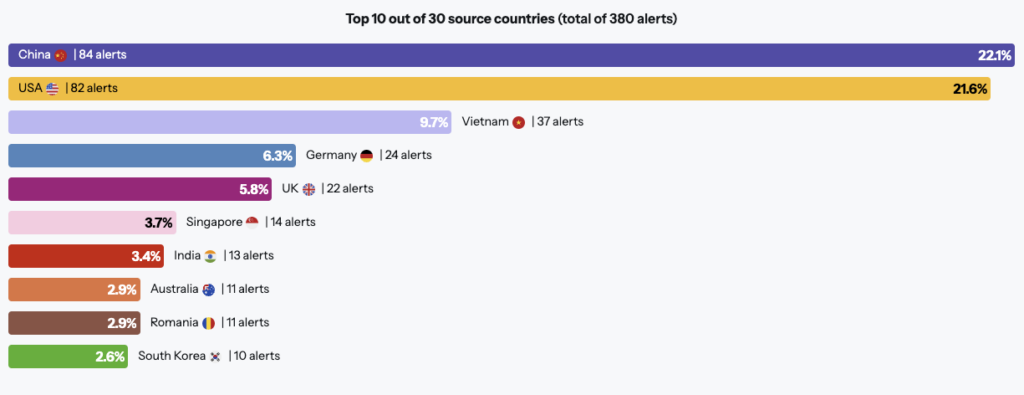The height and width of the screenshot is (395, 1024).
Task: Click the 5.8% percentage value
Action: 254,190
